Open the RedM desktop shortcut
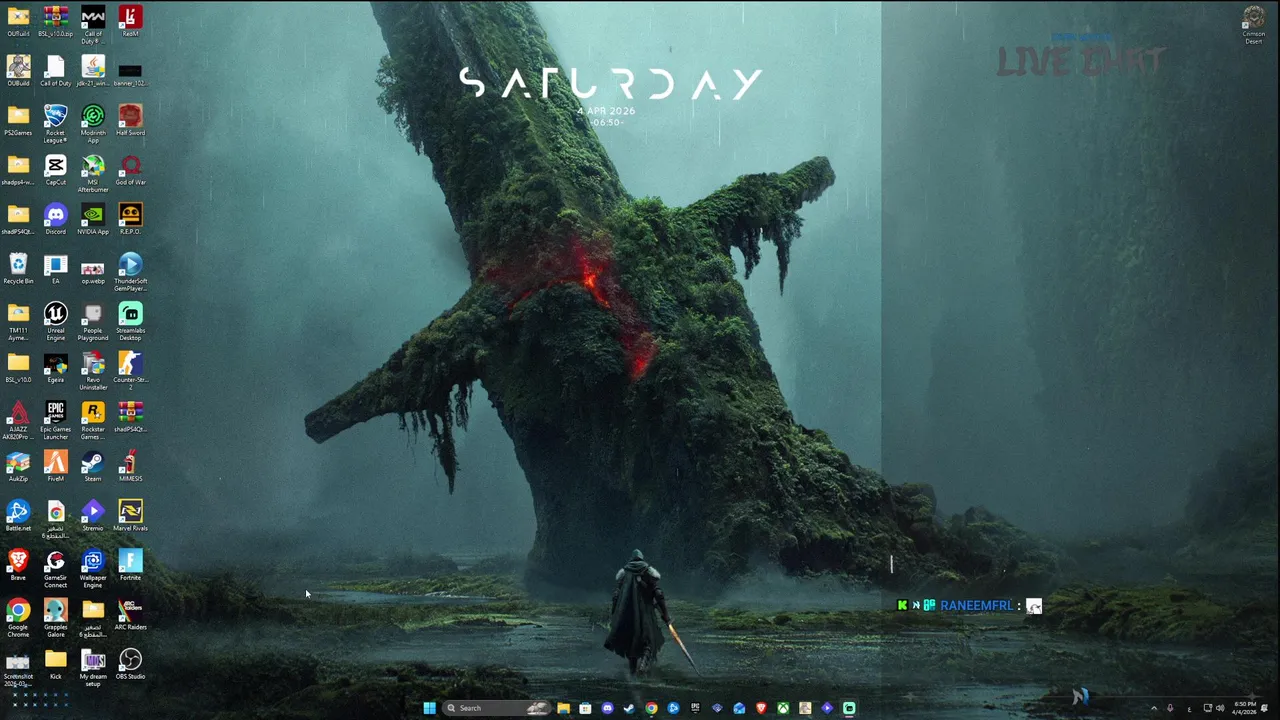1280x720 pixels. tap(130, 22)
